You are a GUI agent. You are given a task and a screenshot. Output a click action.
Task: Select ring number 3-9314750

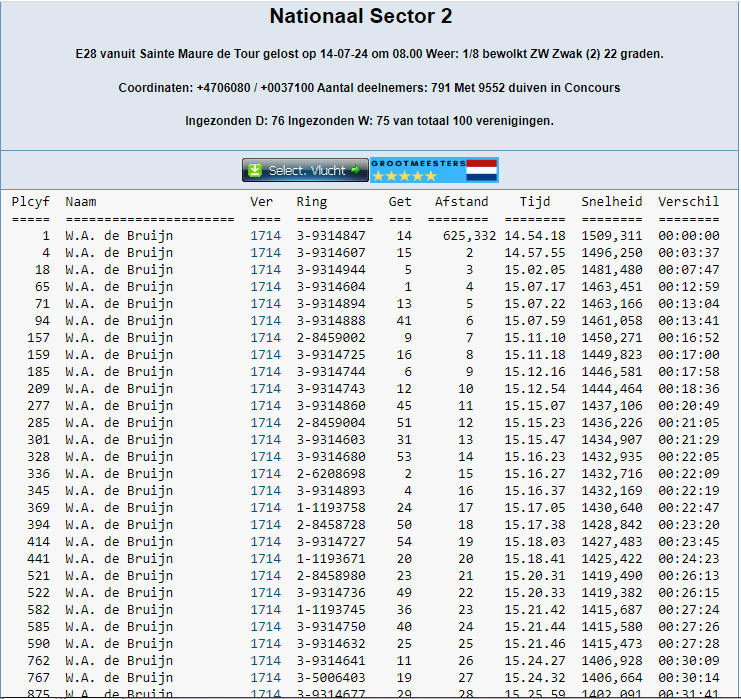coord(331,627)
